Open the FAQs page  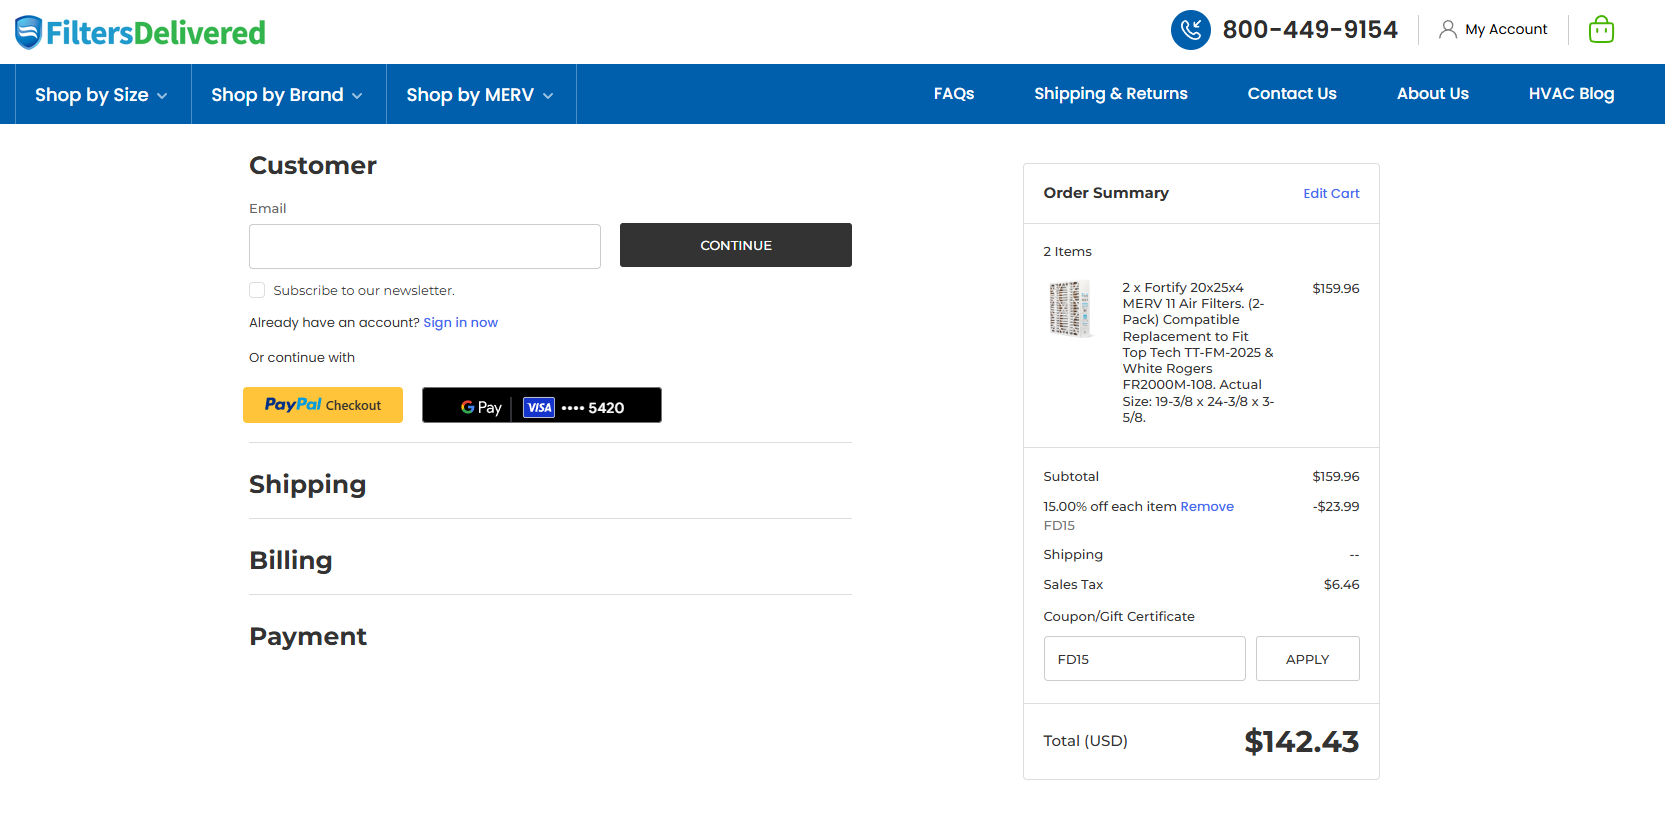tap(954, 93)
